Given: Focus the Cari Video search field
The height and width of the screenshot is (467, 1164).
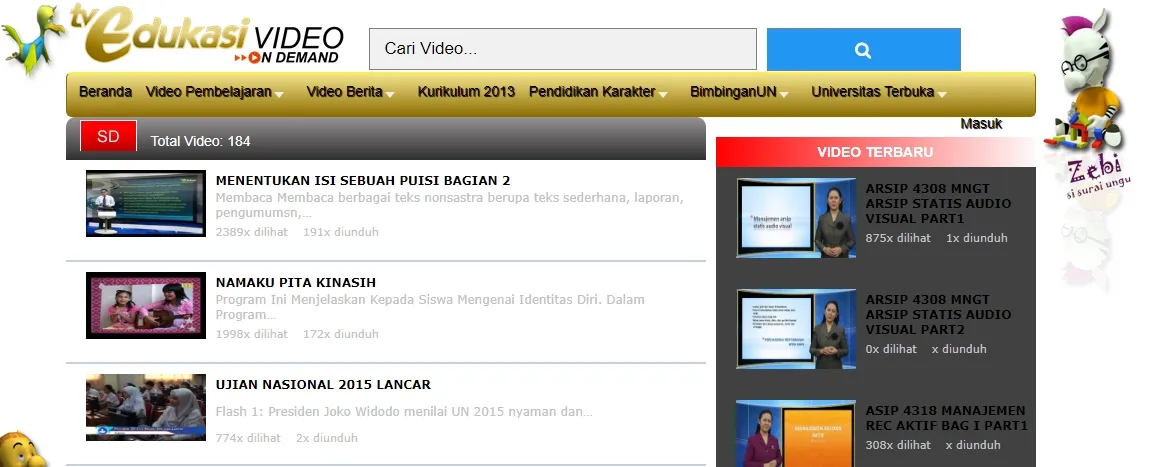Looking at the screenshot, I should [563, 49].
